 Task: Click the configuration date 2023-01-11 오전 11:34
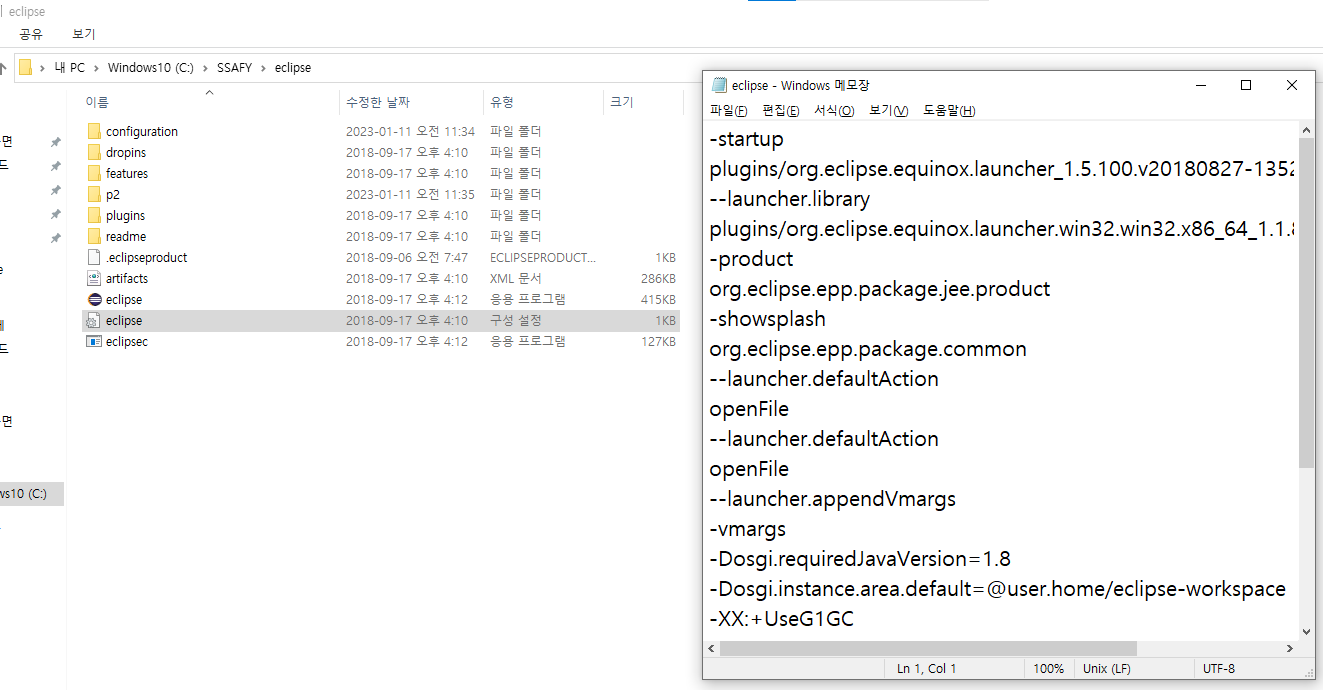410,131
